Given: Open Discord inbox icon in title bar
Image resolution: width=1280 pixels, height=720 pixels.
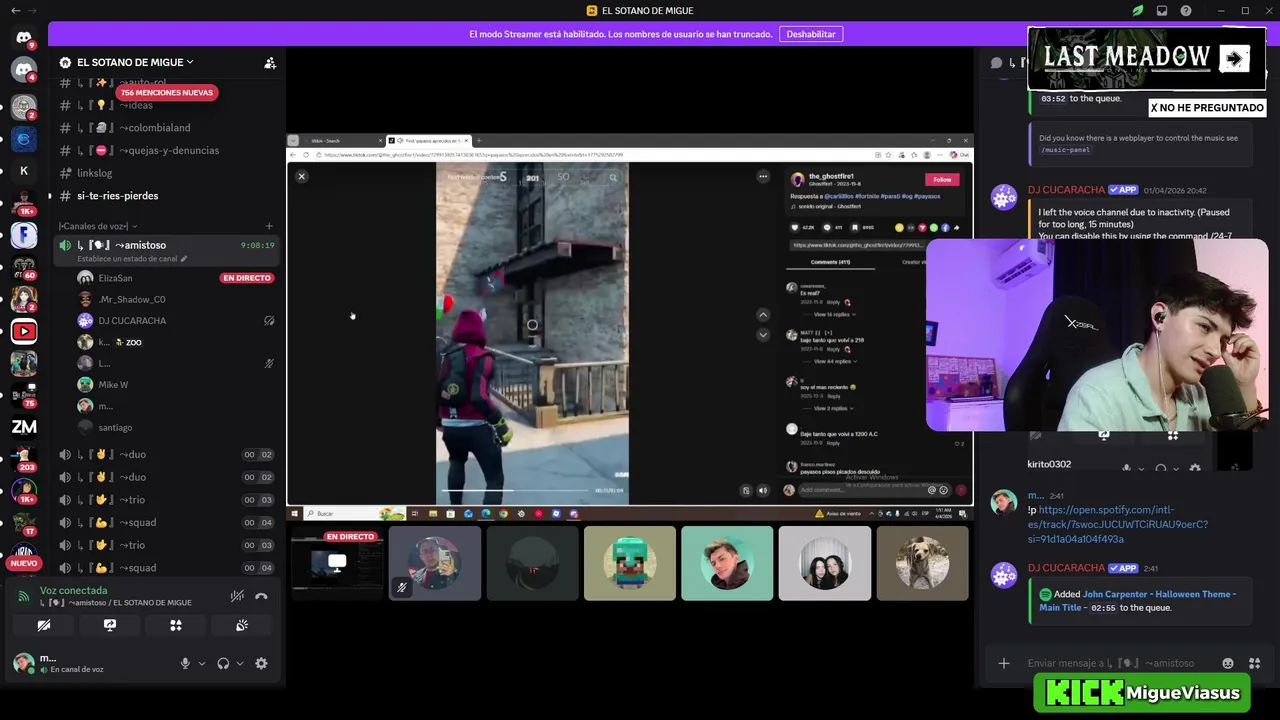Looking at the screenshot, I should pos(1162,11).
